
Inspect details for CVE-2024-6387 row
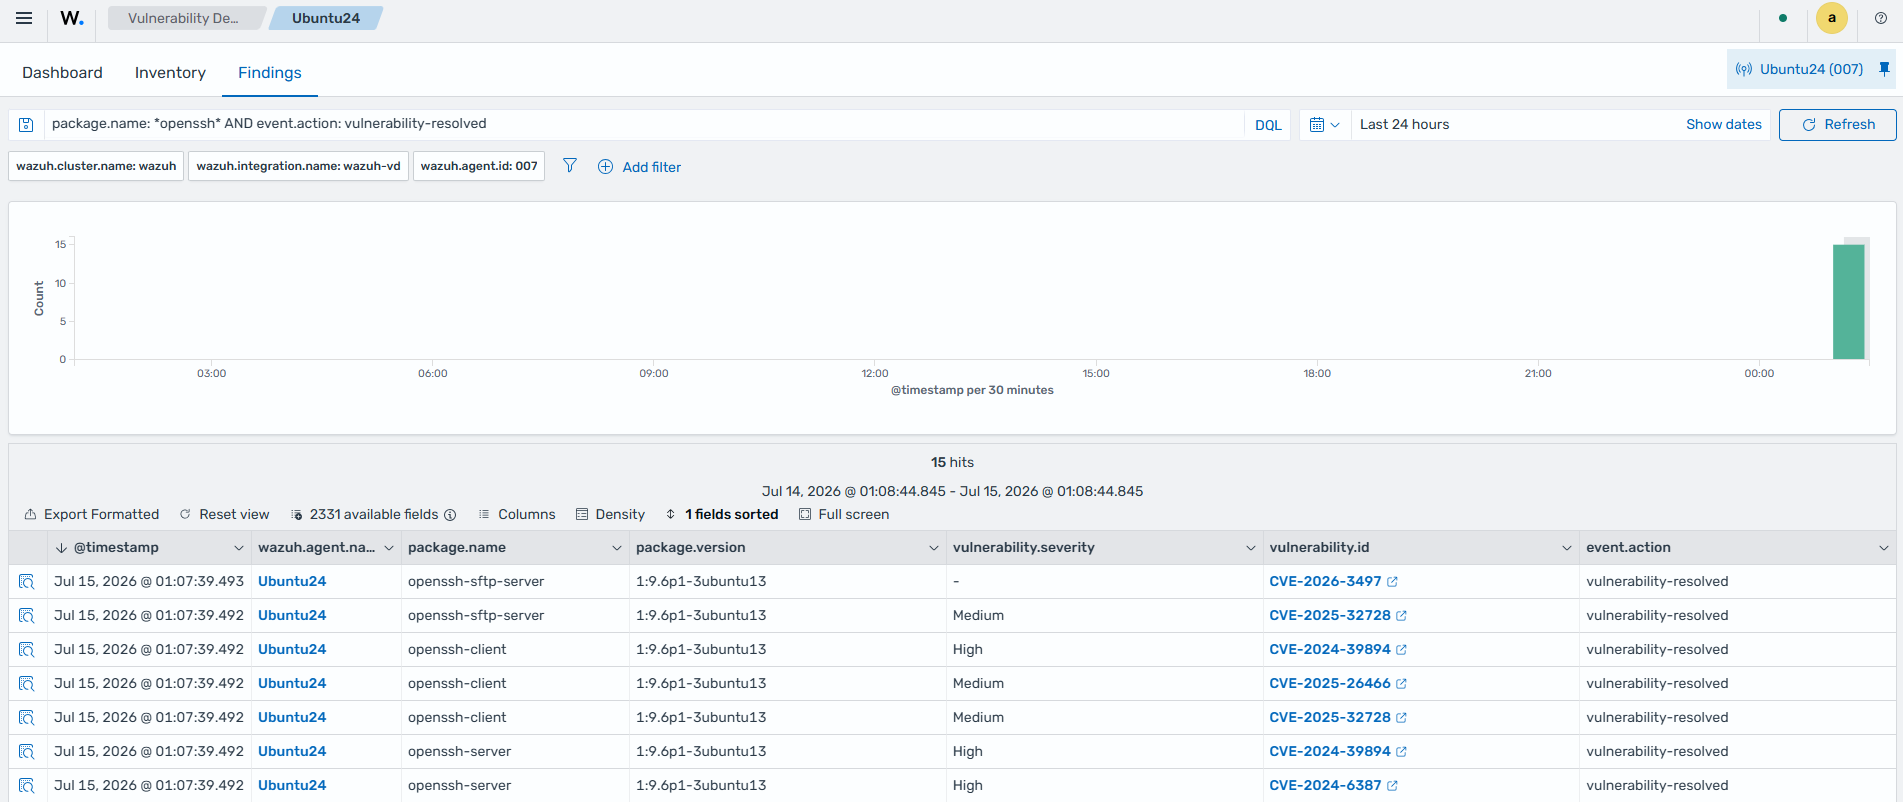[x=27, y=786]
